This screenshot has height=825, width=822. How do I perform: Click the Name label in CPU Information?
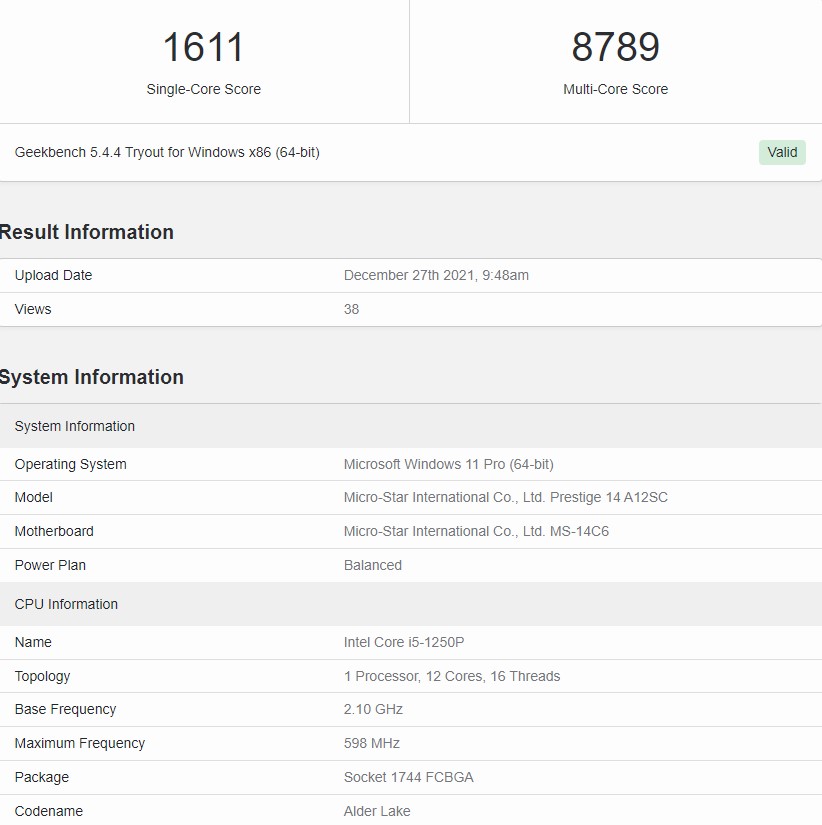coord(33,642)
